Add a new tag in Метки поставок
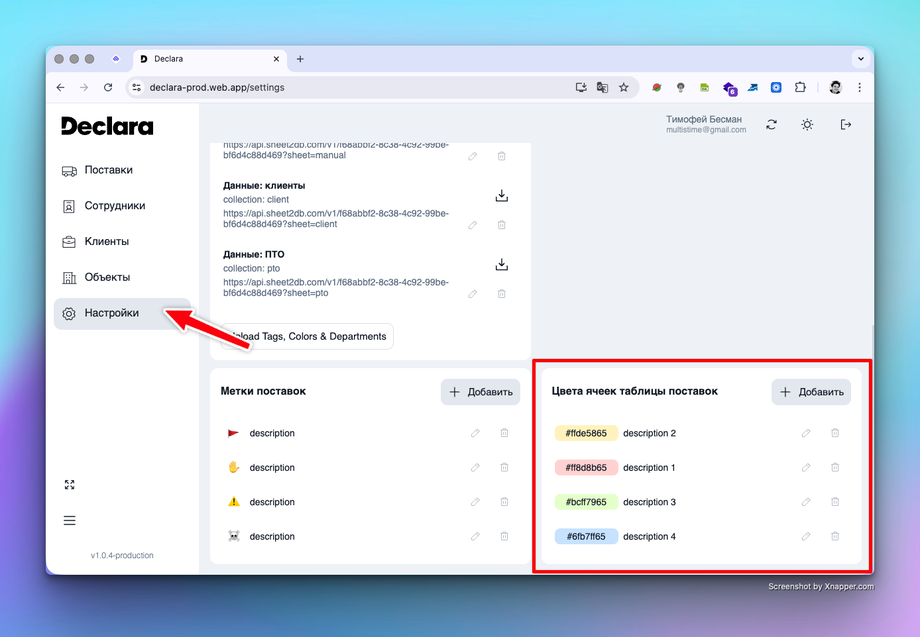Viewport: 920px width, 637px height. click(x=481, y=392)
